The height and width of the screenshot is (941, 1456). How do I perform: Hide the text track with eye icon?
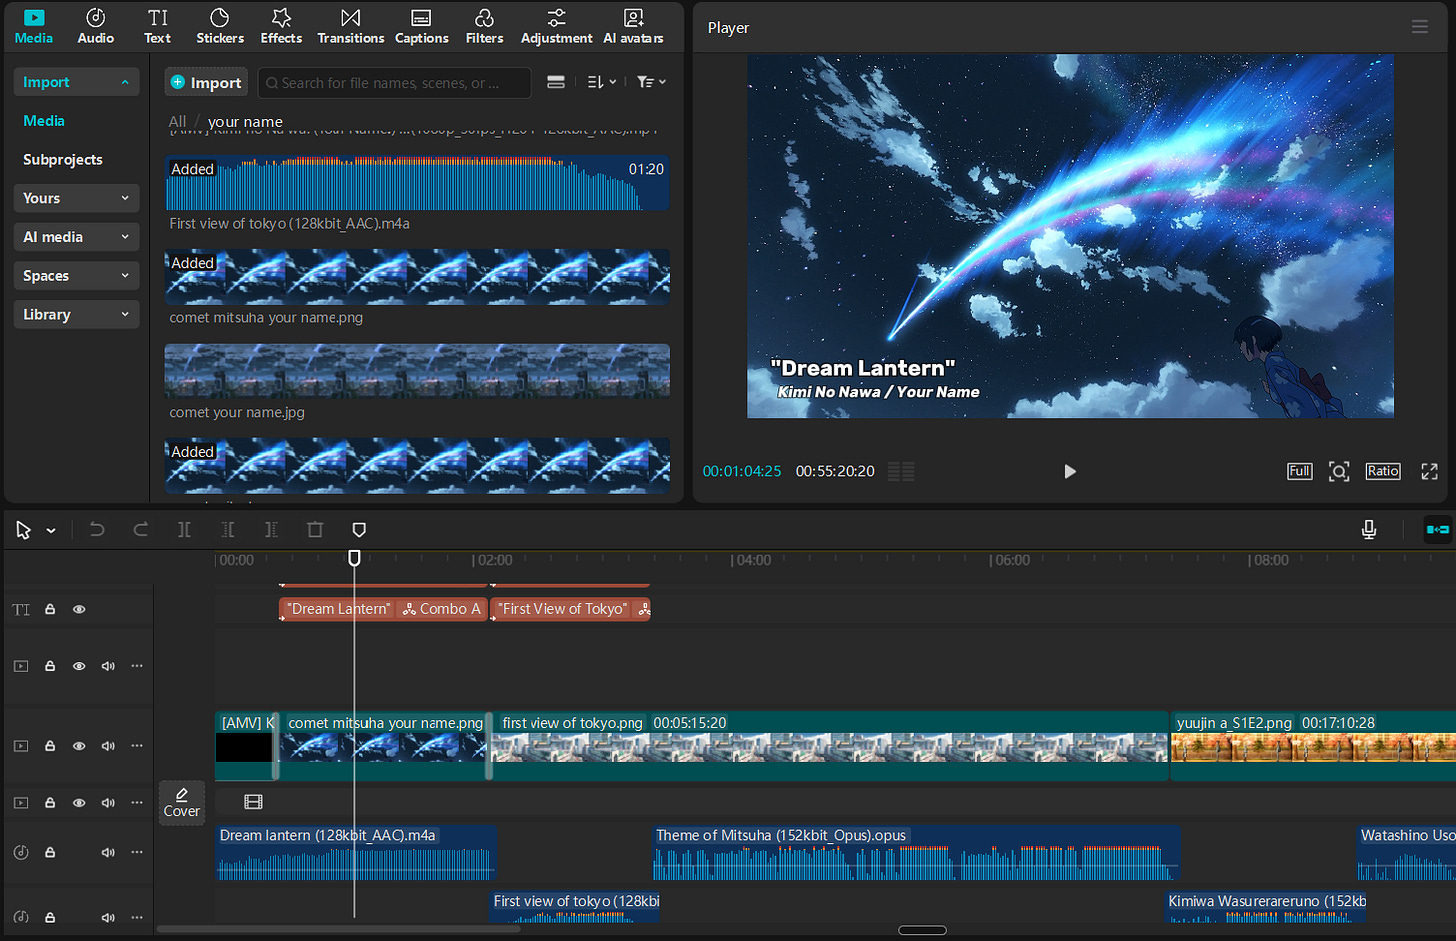pyautogui.click(x=79, y=609)
